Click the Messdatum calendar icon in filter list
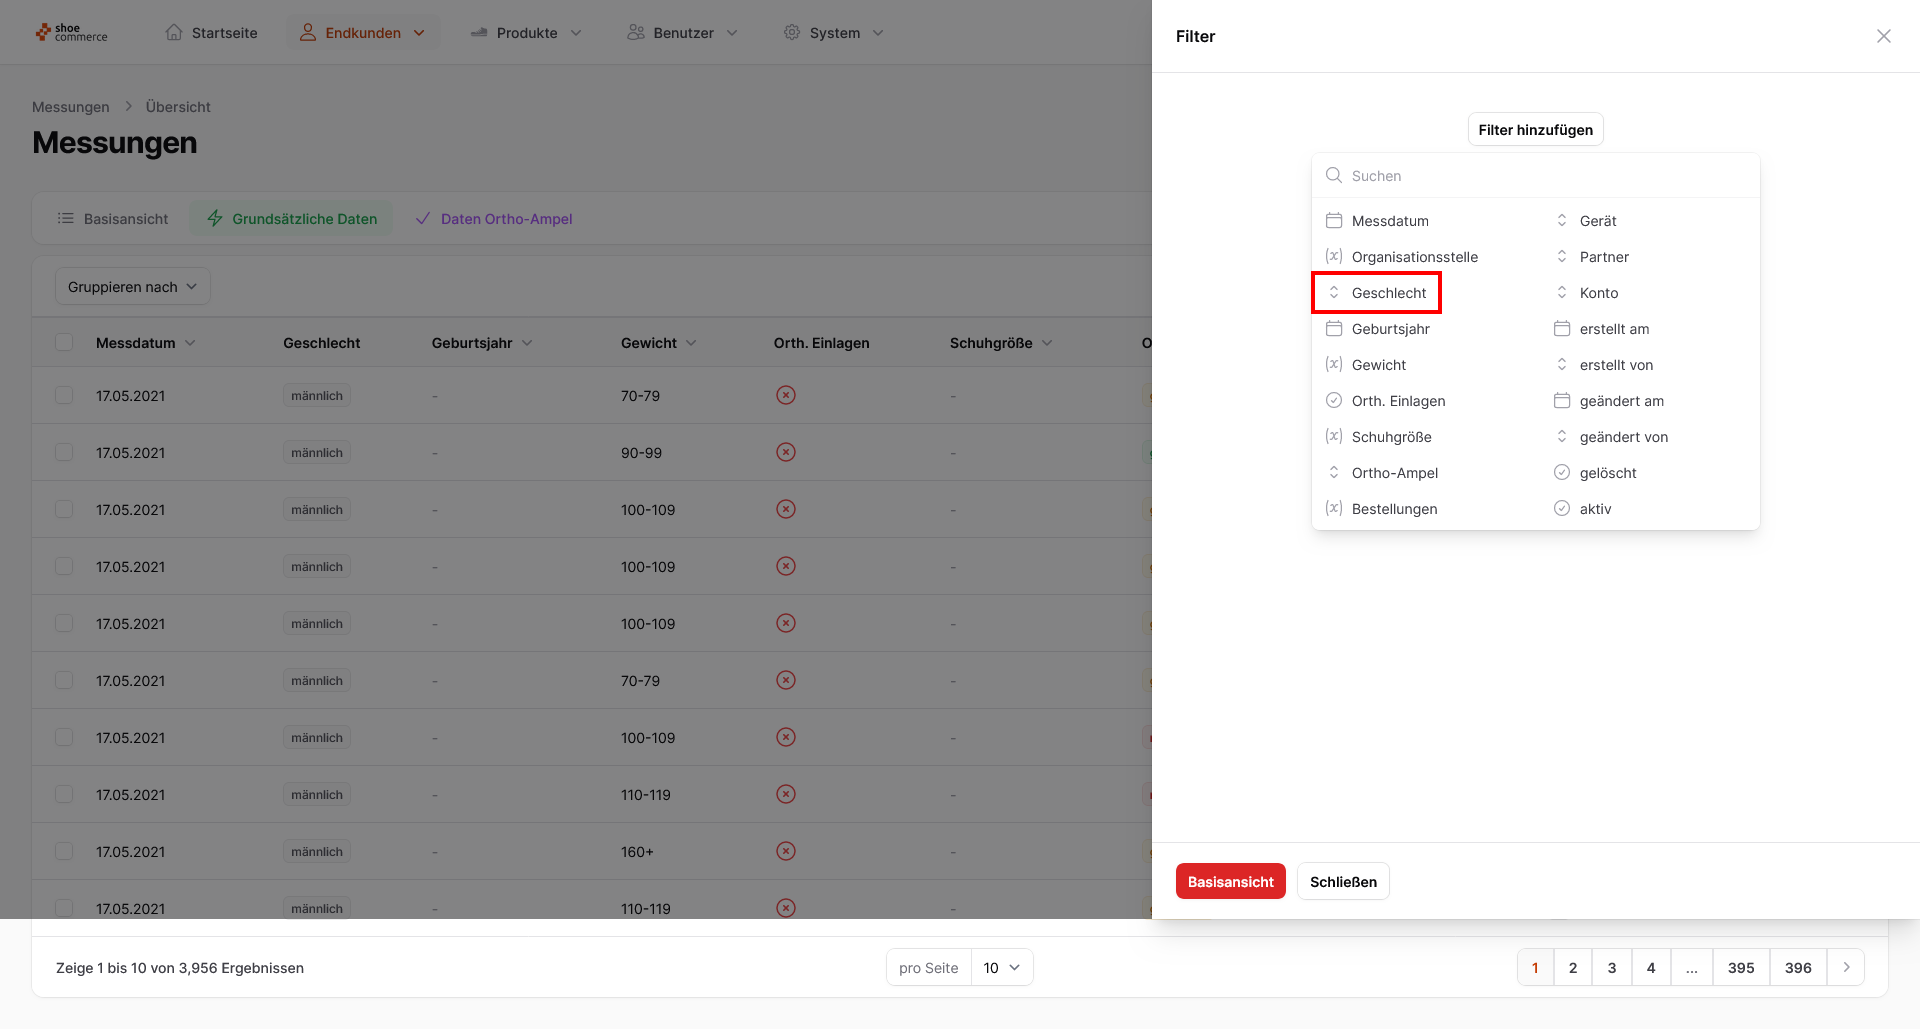Image resolution: width=1920 pixels, height=1029 pixels. pos(1333,221)
